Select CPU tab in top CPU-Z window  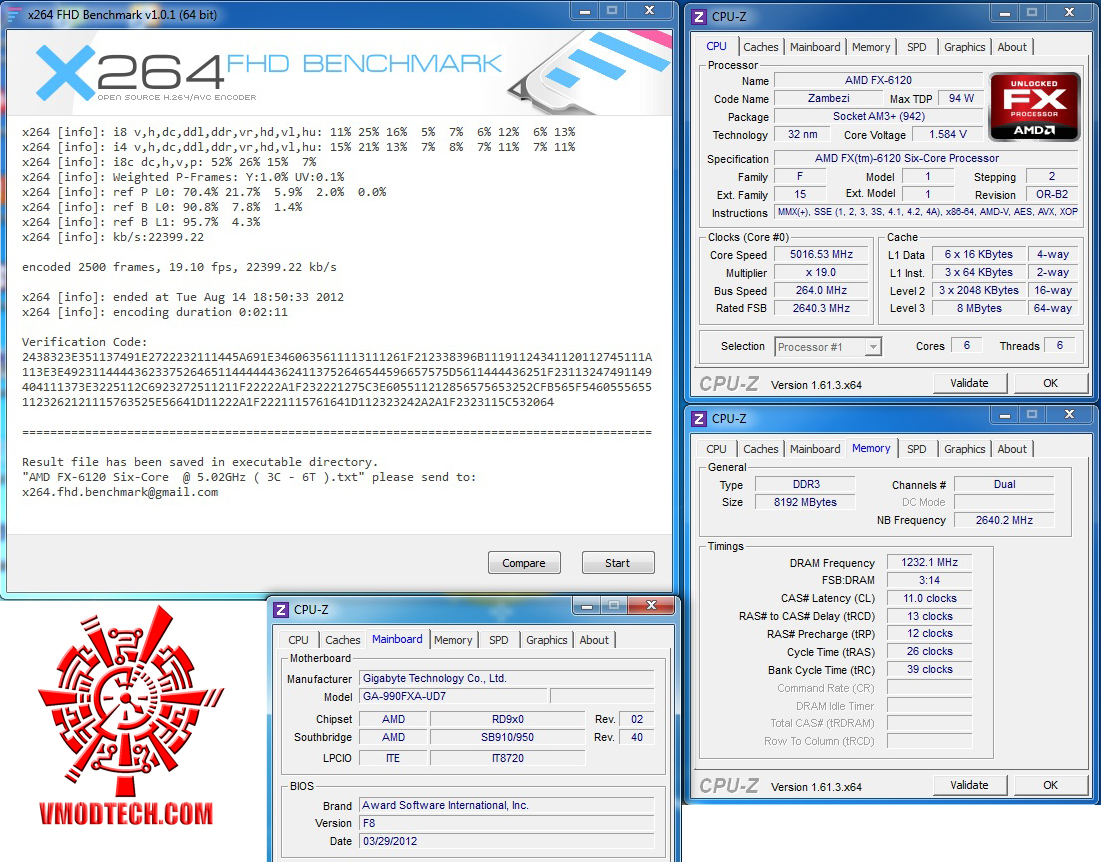(716, 46)
